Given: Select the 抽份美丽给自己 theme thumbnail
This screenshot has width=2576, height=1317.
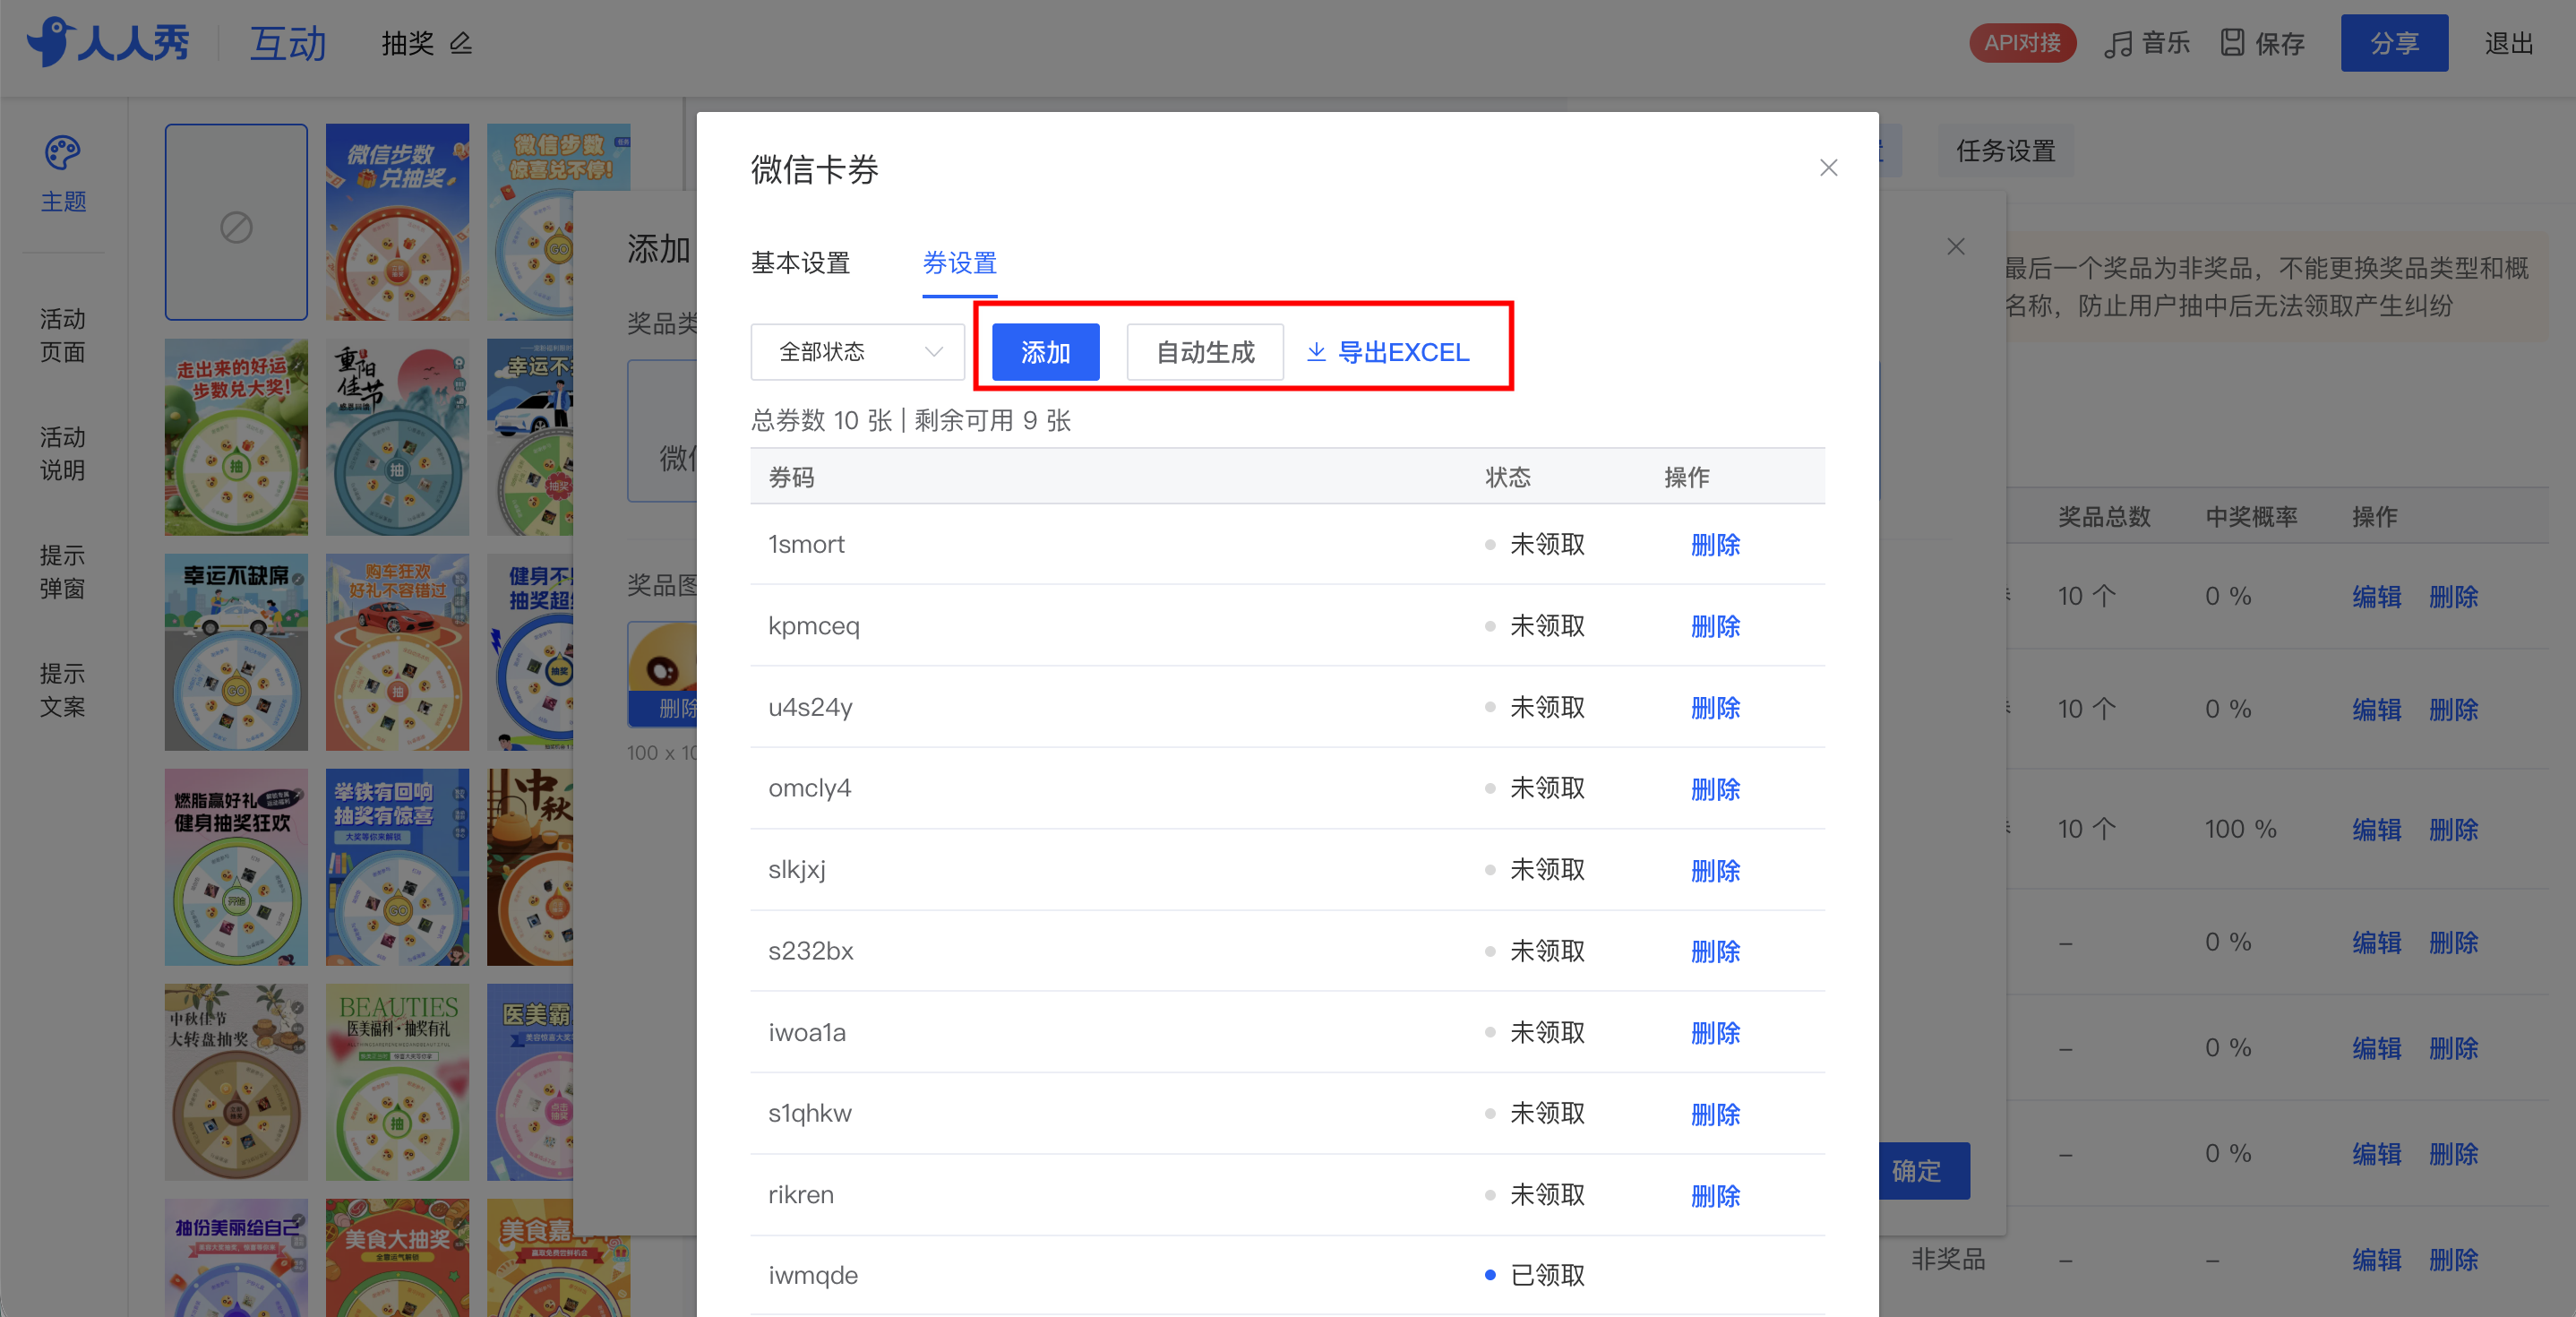Looking at the screenshot, I should 236,1258.
